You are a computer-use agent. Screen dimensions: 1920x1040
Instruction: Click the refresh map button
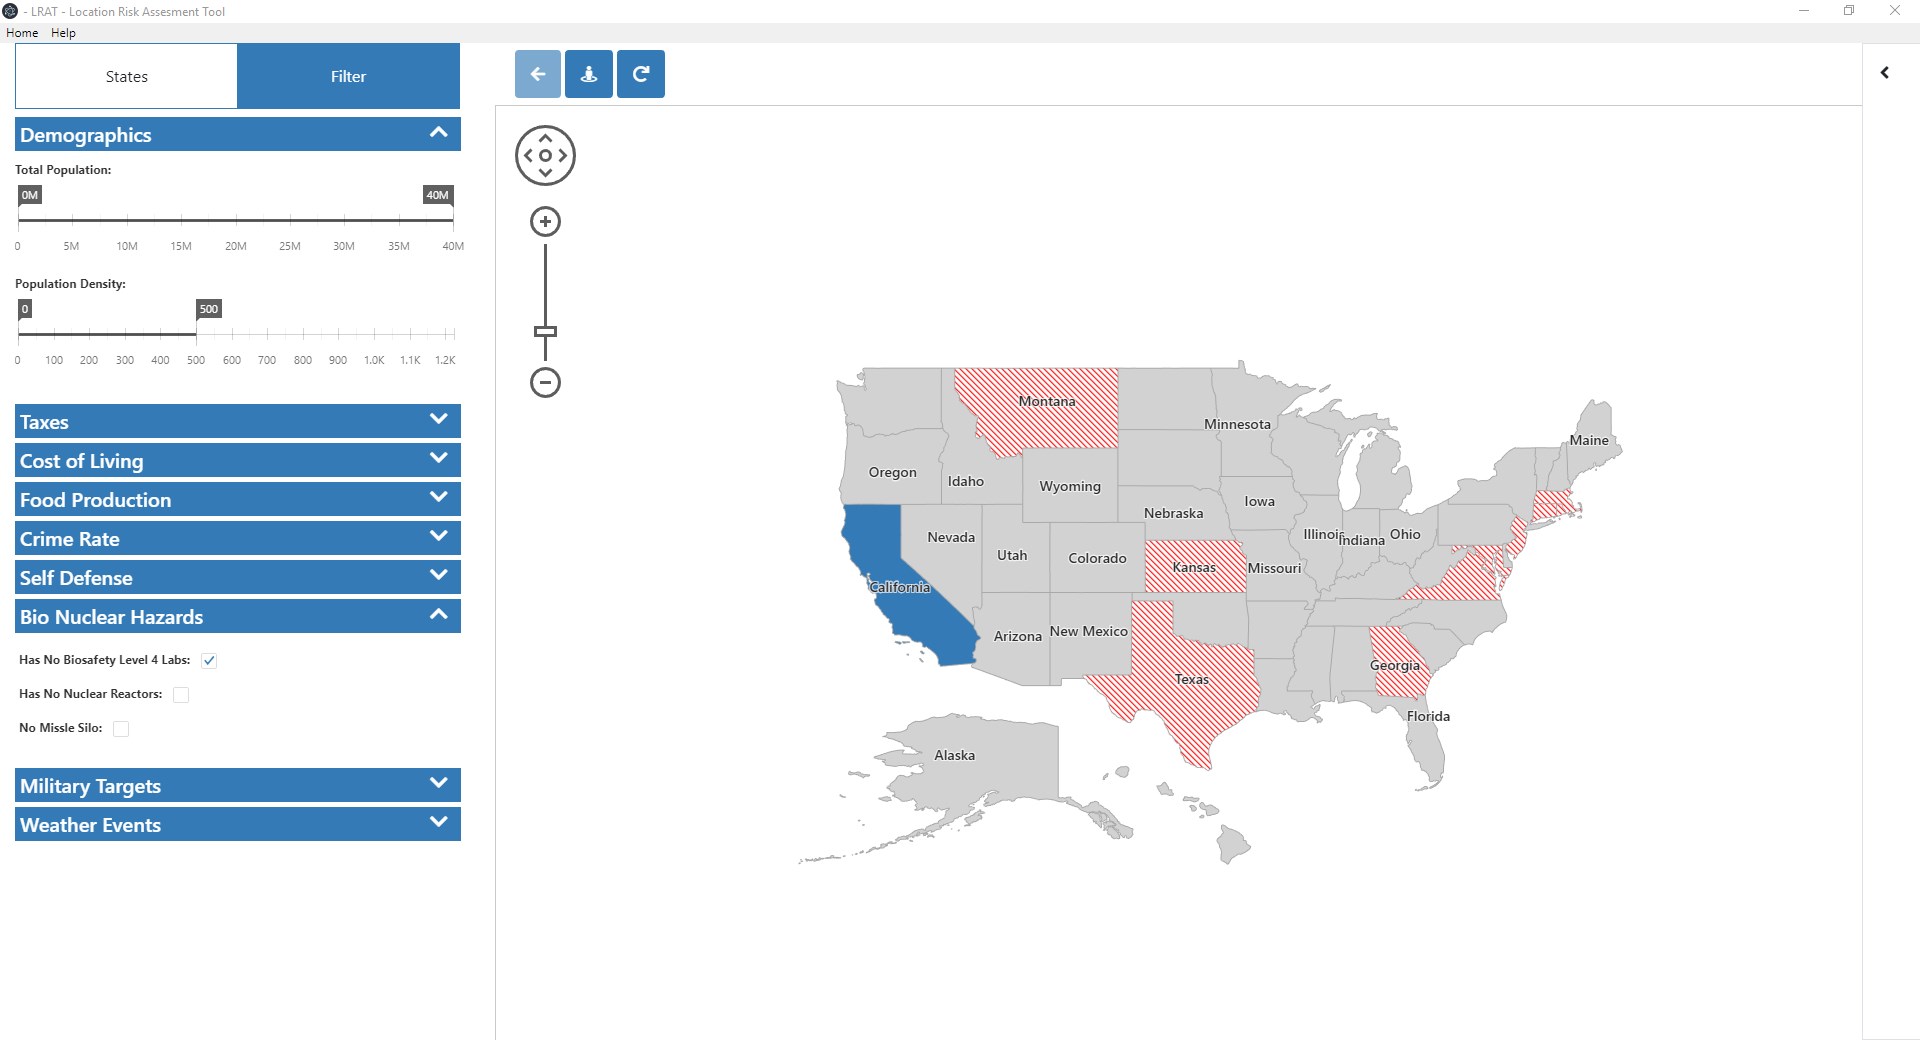click(641, 74)
